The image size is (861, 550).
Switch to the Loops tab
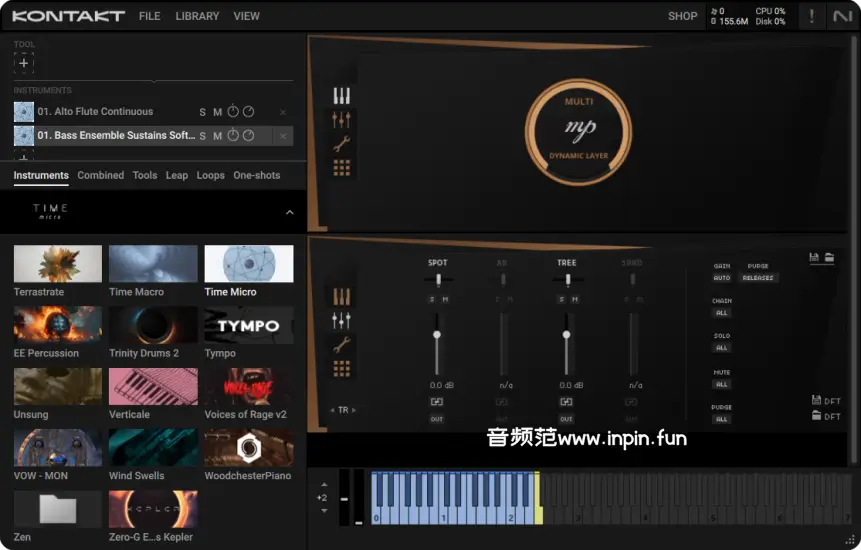point(210,175)
